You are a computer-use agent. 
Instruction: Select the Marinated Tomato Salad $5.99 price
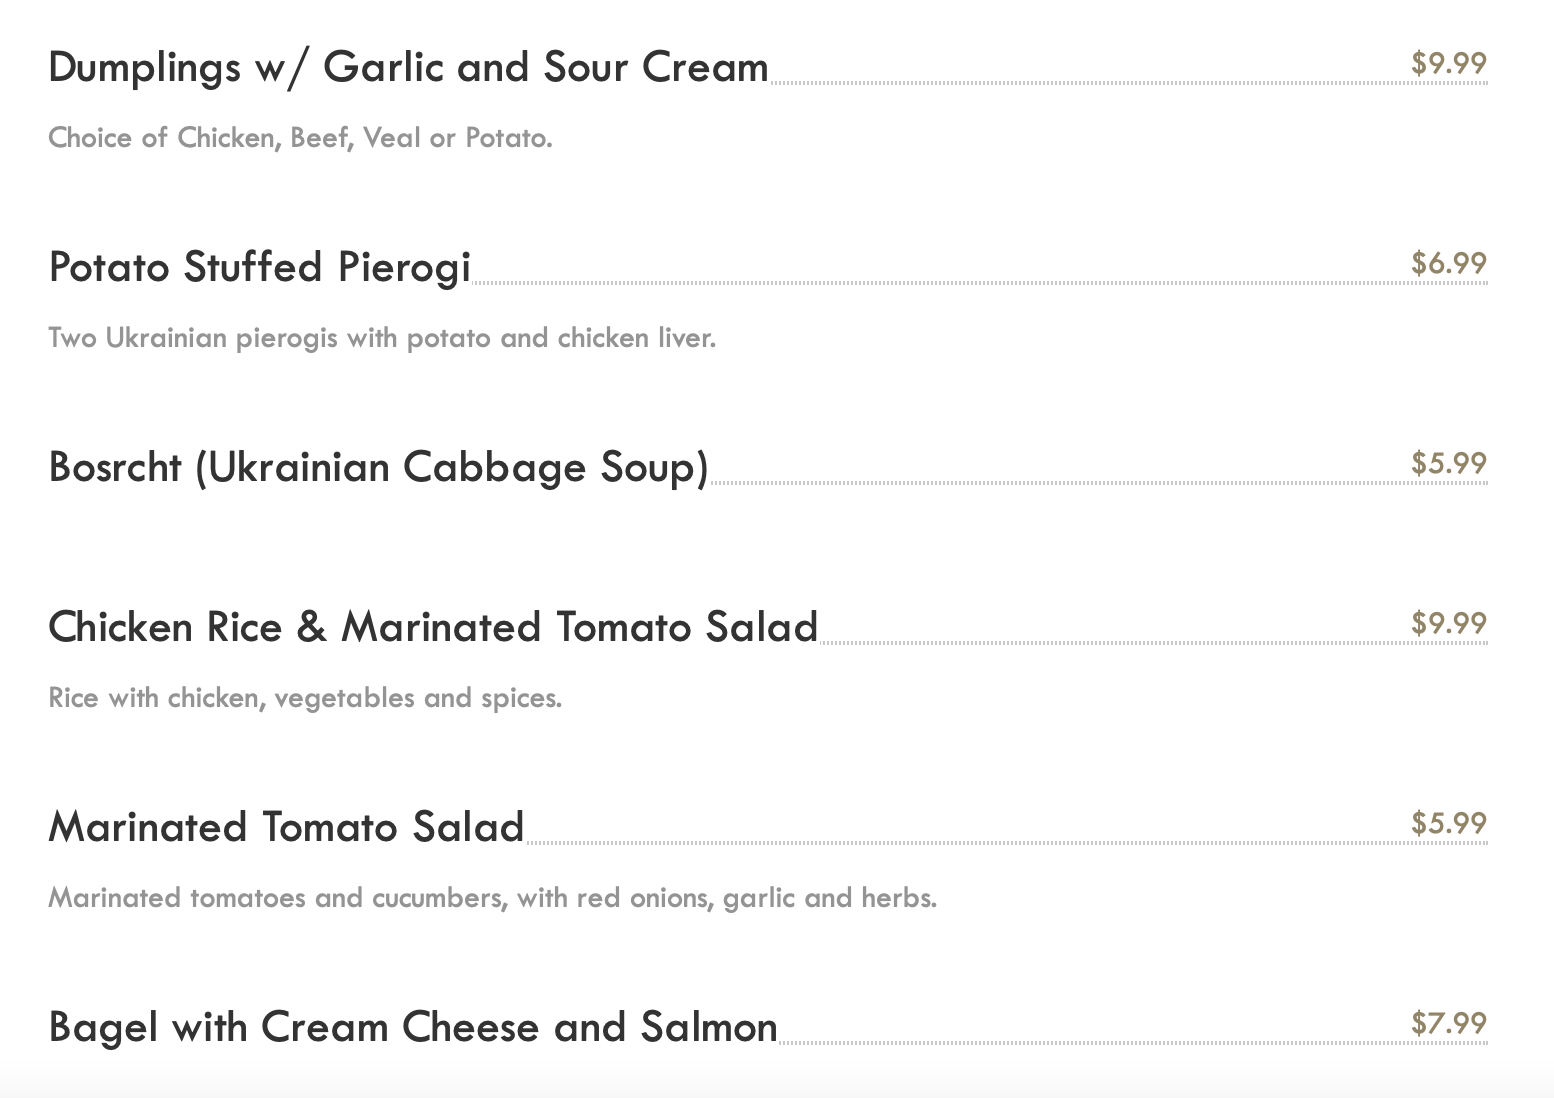tap(1449, 824)
